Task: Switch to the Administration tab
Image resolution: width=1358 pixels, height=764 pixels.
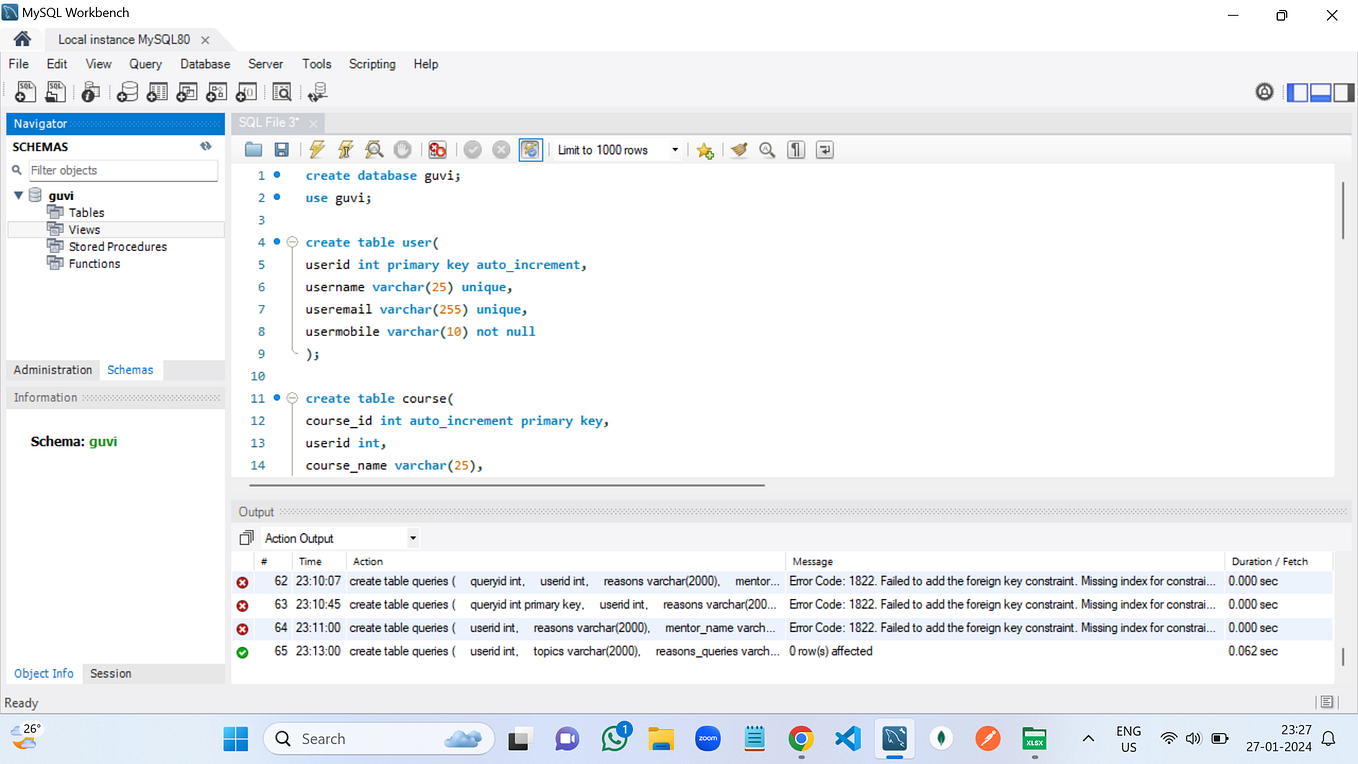Action: tap(52, 370)
